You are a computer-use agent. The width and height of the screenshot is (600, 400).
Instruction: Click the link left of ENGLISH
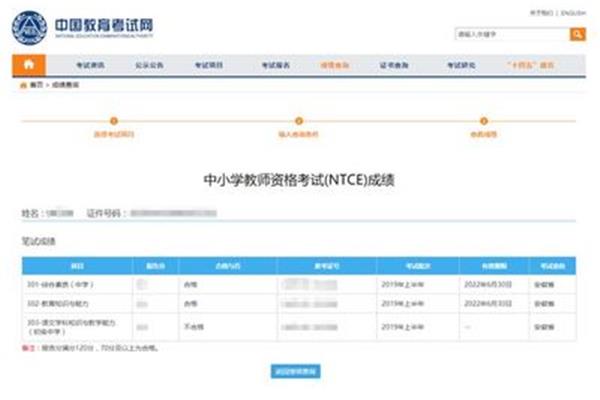(x=541, y=13)
